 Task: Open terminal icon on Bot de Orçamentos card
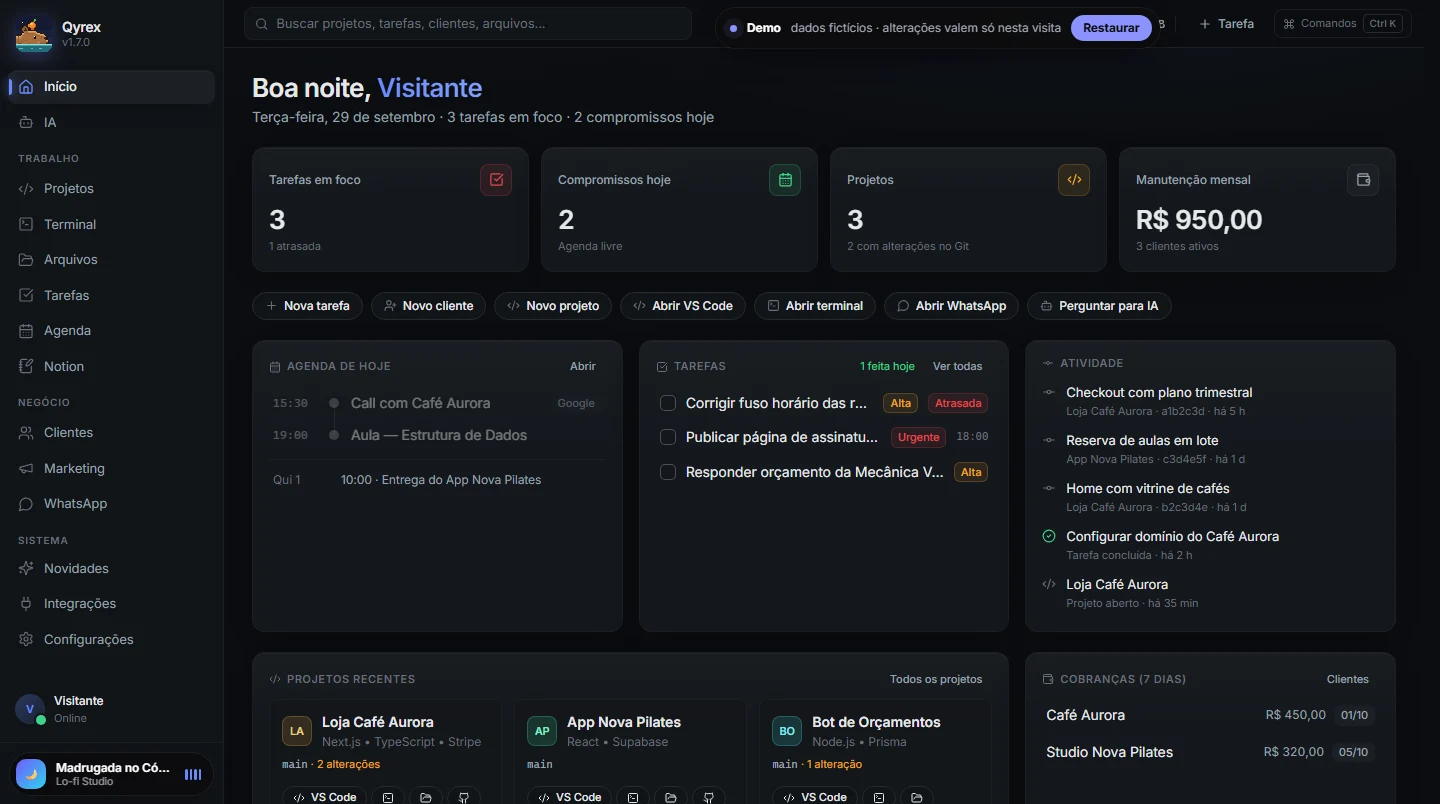click(x=878, y=797)
